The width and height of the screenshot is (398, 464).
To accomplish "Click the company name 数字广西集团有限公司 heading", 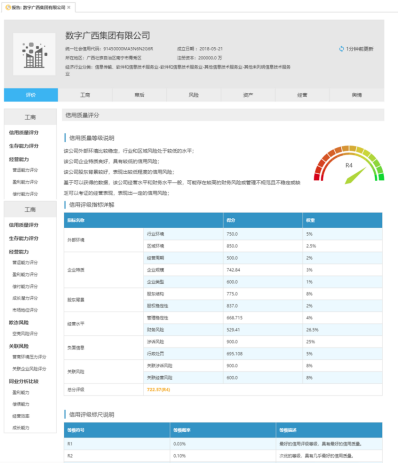I will point(108,35).
